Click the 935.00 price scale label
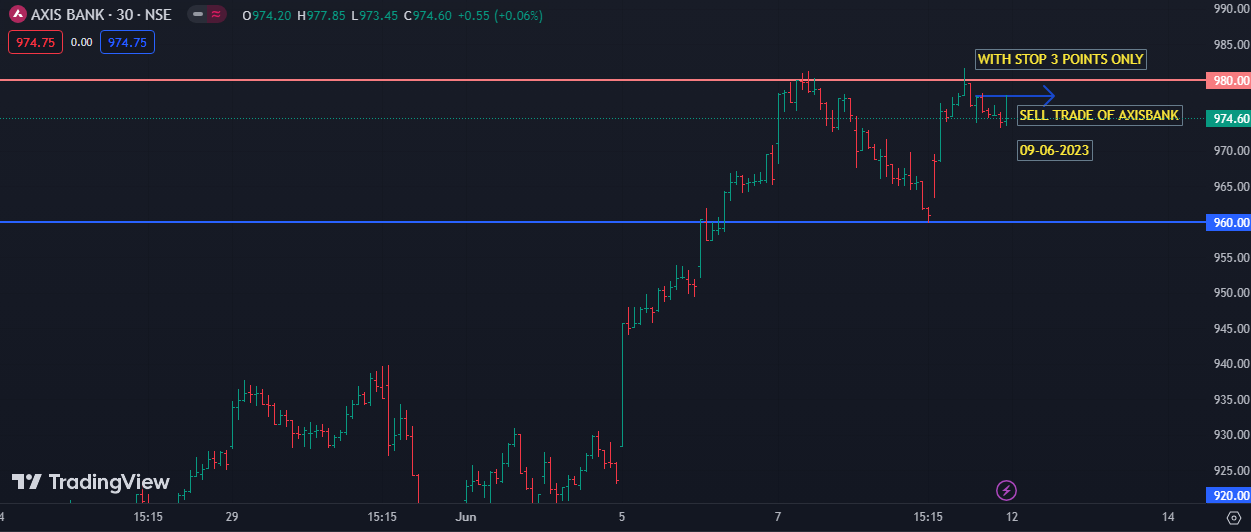 tap(1231, 399)
